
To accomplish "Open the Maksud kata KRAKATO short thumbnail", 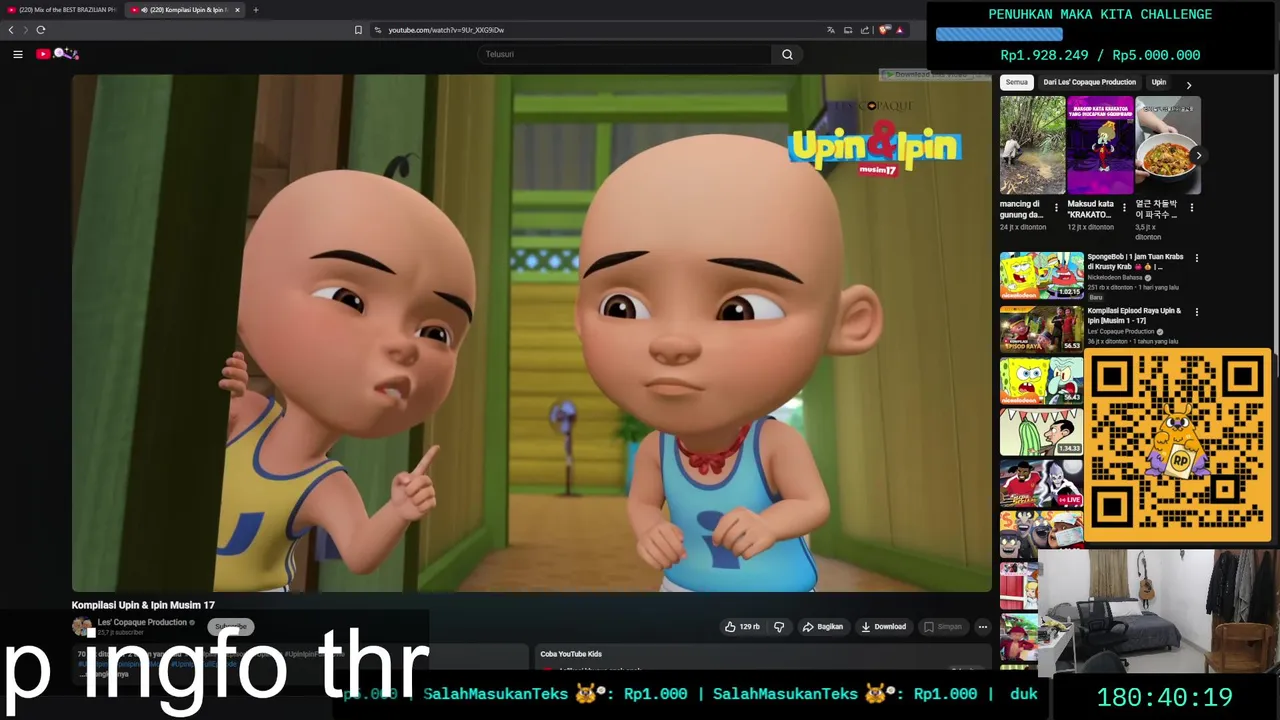I will click(x=1100, y=145).
